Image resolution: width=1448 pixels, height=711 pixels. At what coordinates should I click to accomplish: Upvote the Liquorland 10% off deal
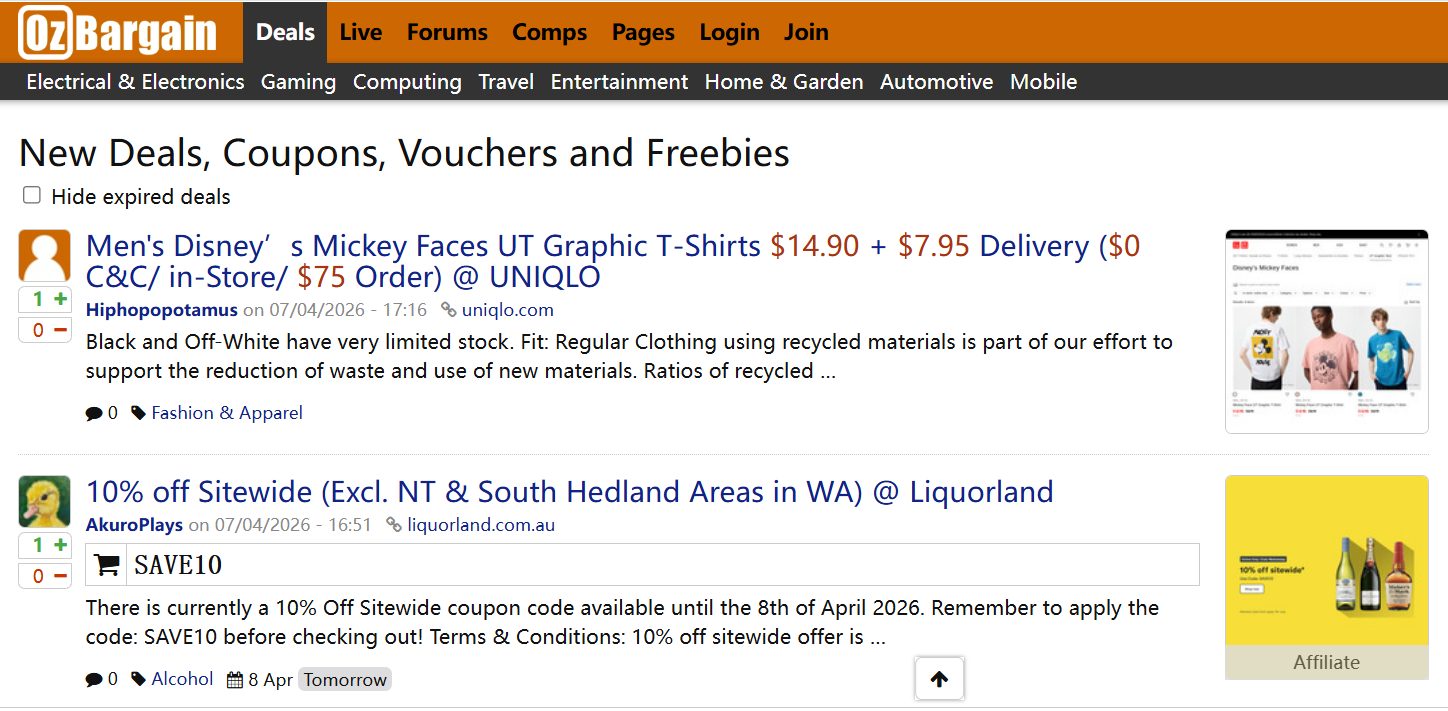(x=60, y=545)
